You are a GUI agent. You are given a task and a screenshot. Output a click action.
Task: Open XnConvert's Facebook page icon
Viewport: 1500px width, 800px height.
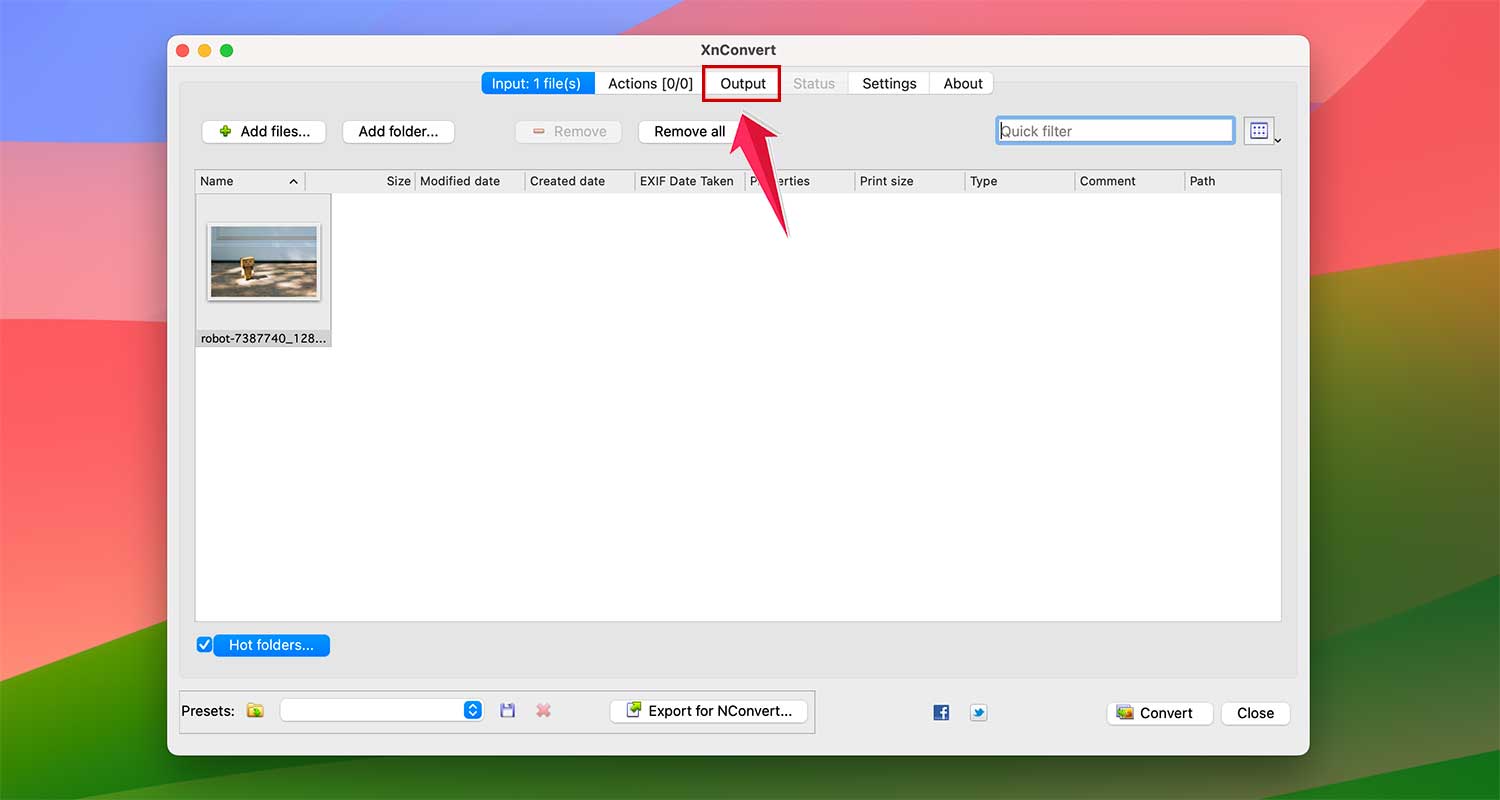(x=940, y=712)
